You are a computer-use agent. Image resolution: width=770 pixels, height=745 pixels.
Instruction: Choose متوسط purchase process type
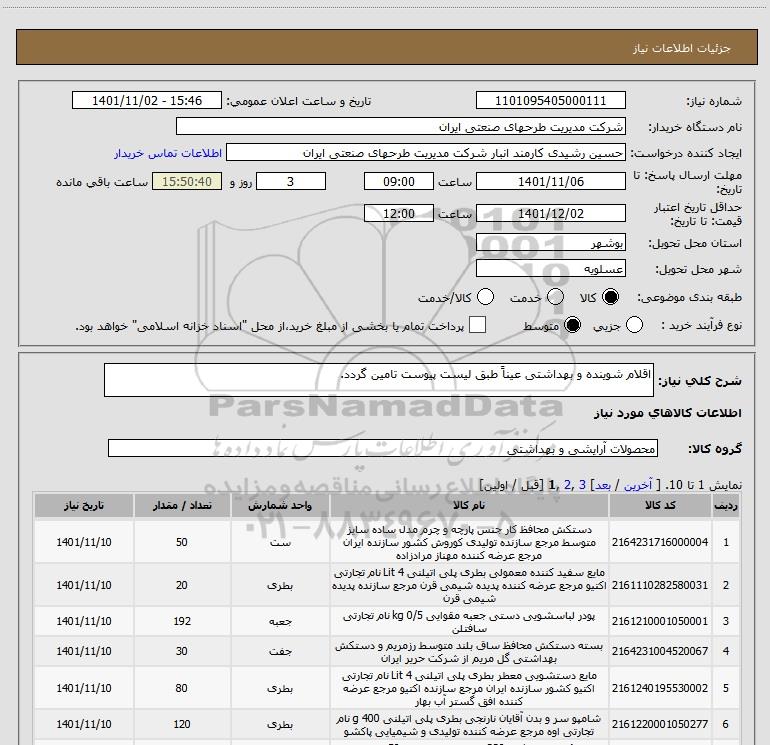572,325
